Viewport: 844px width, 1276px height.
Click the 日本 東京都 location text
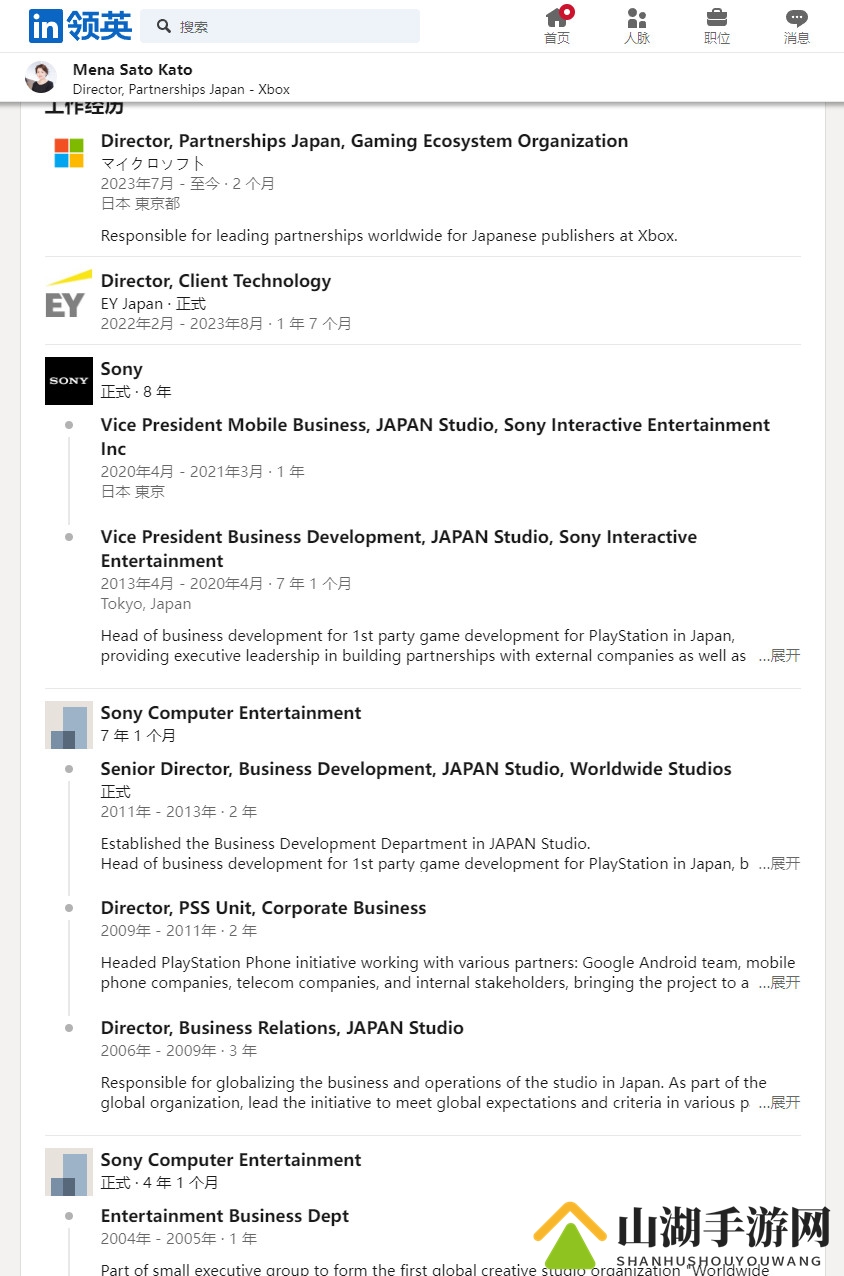point(141,203)
